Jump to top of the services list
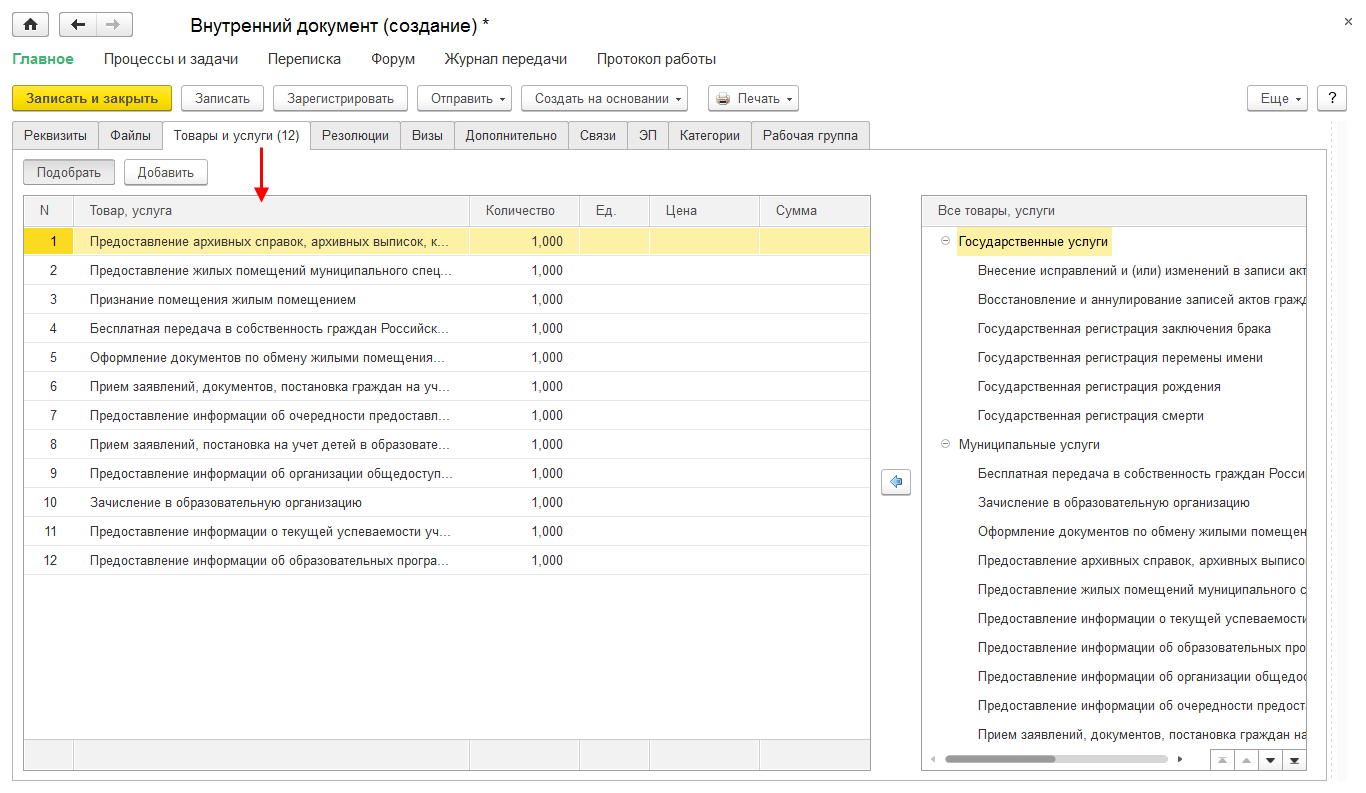 [x=1222, y=760]
